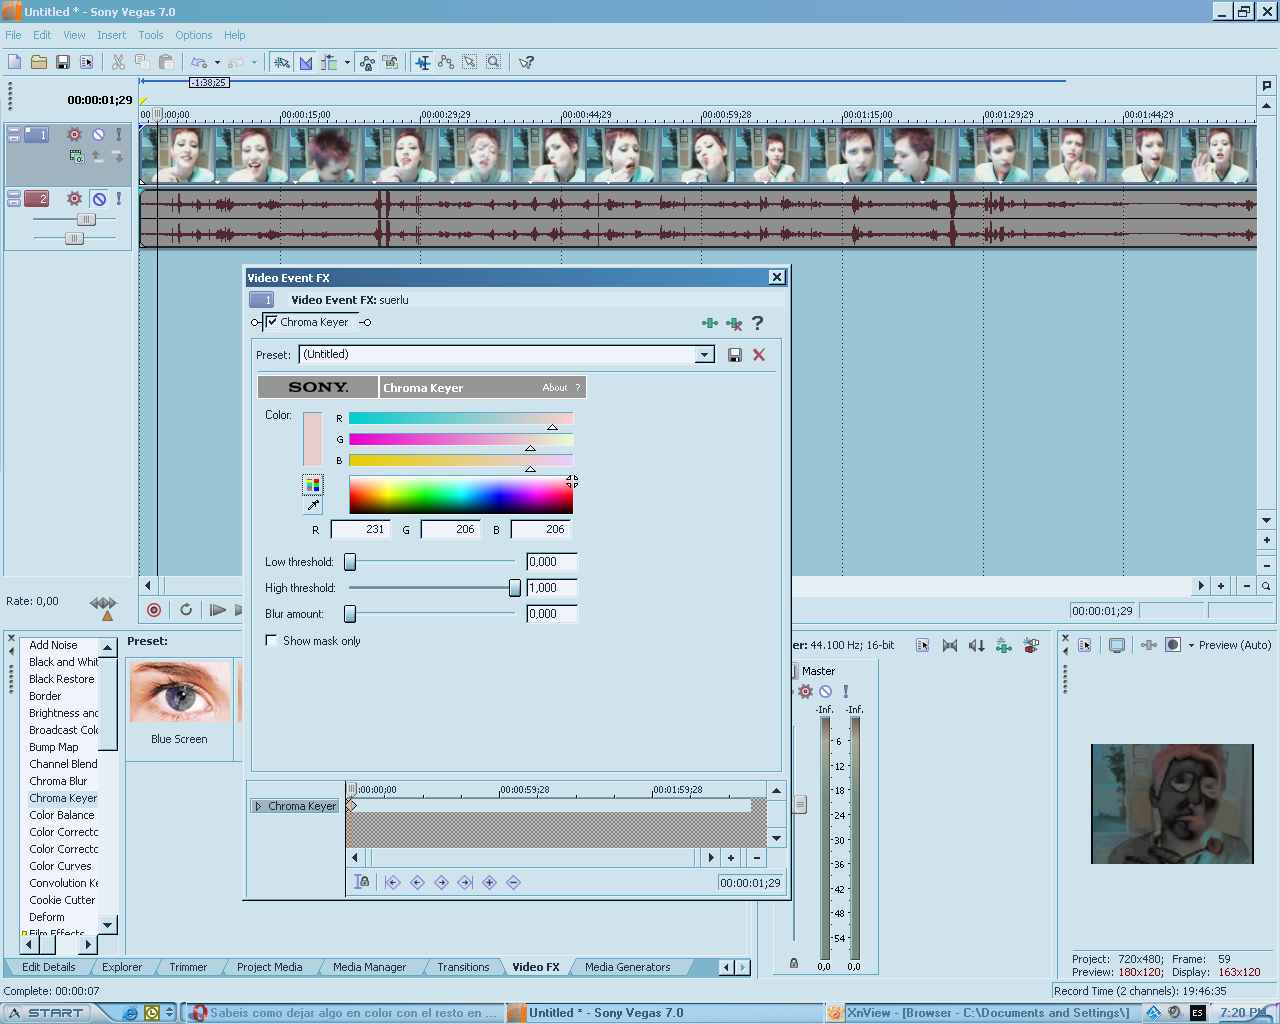The height and width of the screenshot is (1024, 1280).
Task: Click the Open project folder icon
Action: [x=38, y=62]
